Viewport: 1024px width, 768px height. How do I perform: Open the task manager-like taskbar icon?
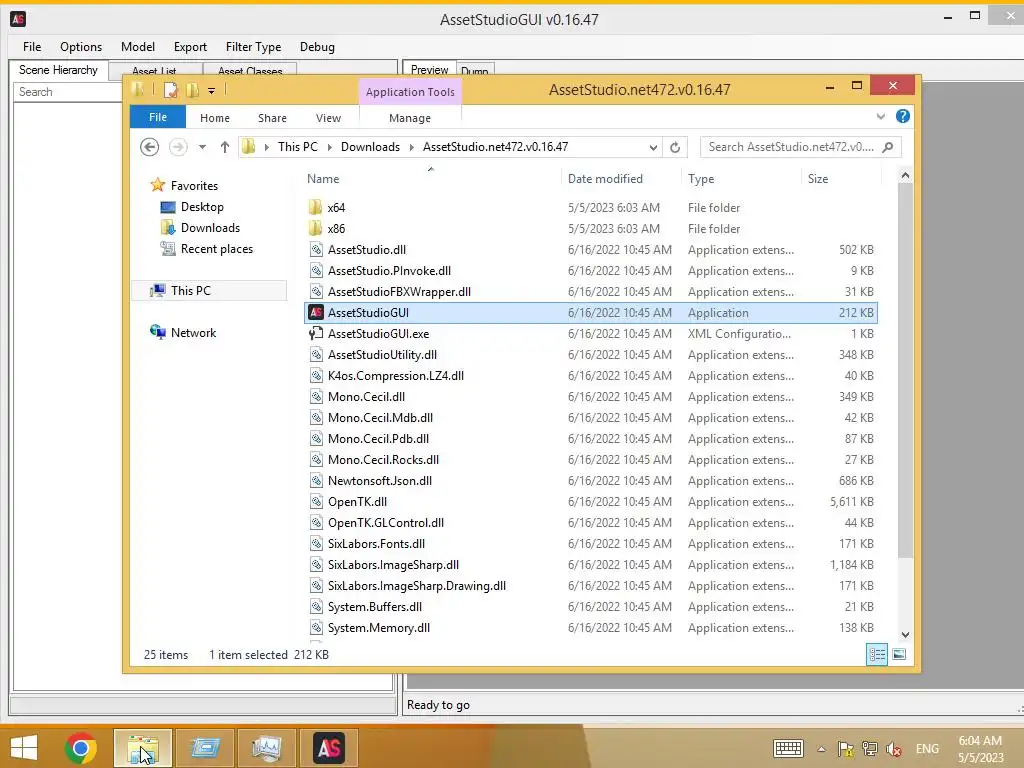tap(266, 748)
